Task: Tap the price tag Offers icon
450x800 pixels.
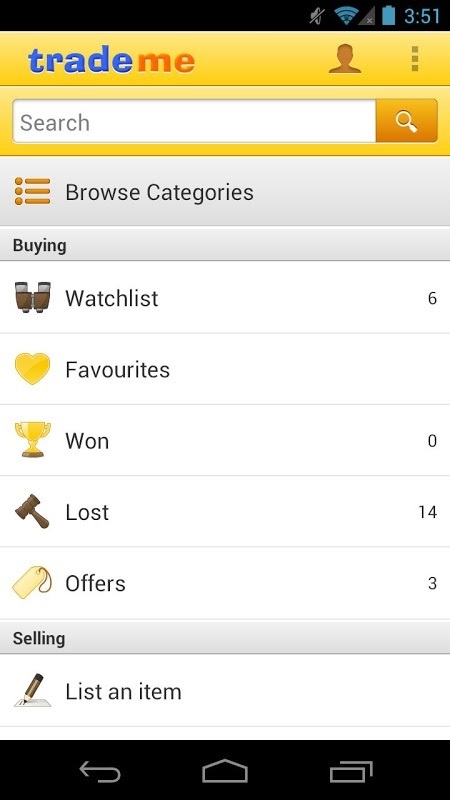Action: (33, 583)
